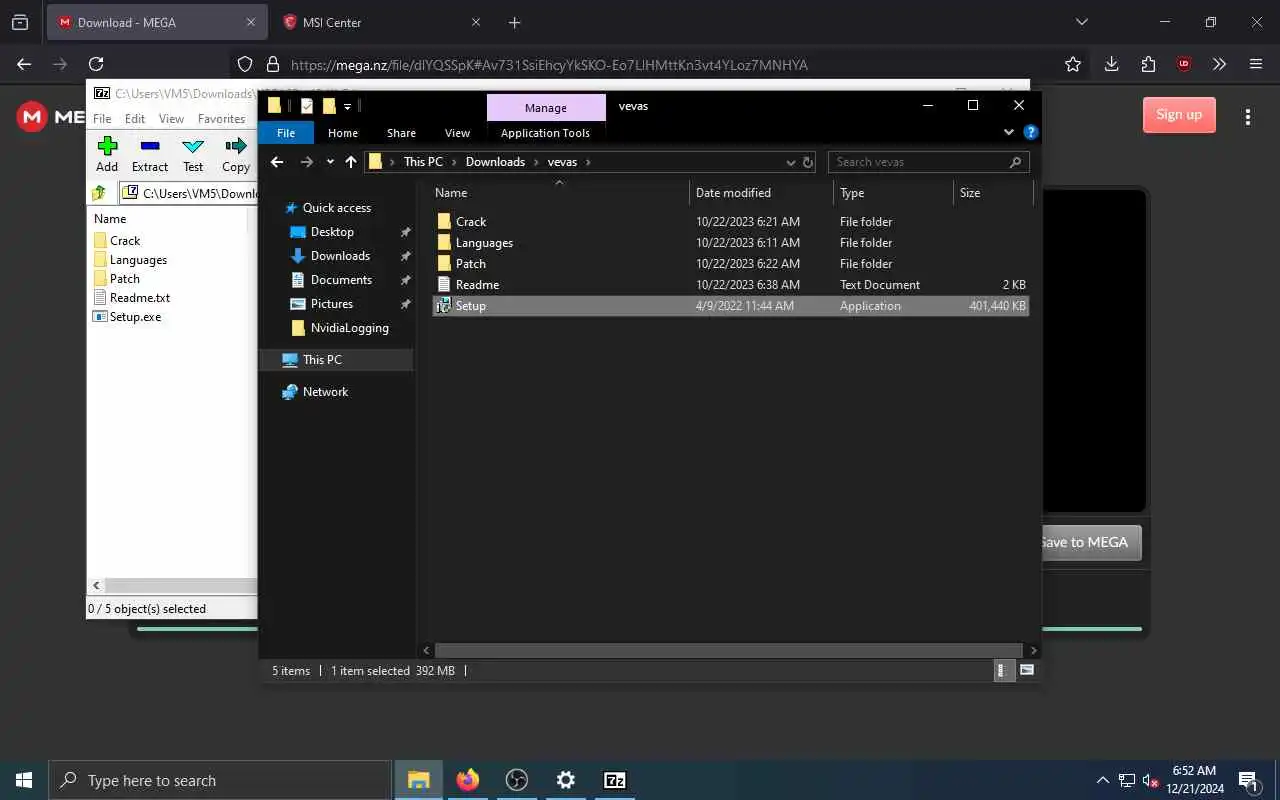Click the MEGA logo
The image size is (1280, 800).
click(x=32, y=117)
